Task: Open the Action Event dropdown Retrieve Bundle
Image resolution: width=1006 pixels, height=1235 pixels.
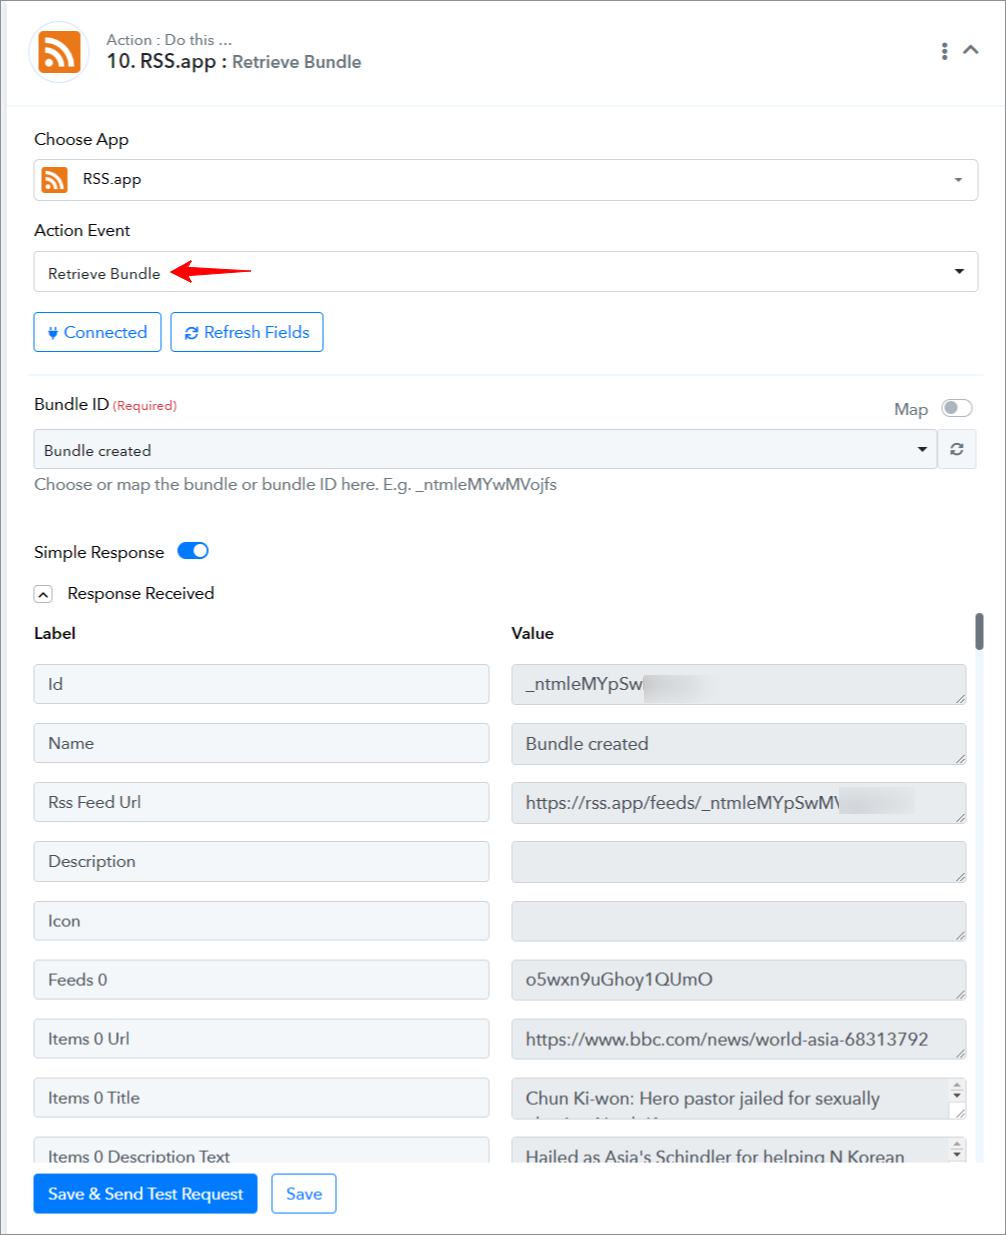Action: [x=506, y=272]
